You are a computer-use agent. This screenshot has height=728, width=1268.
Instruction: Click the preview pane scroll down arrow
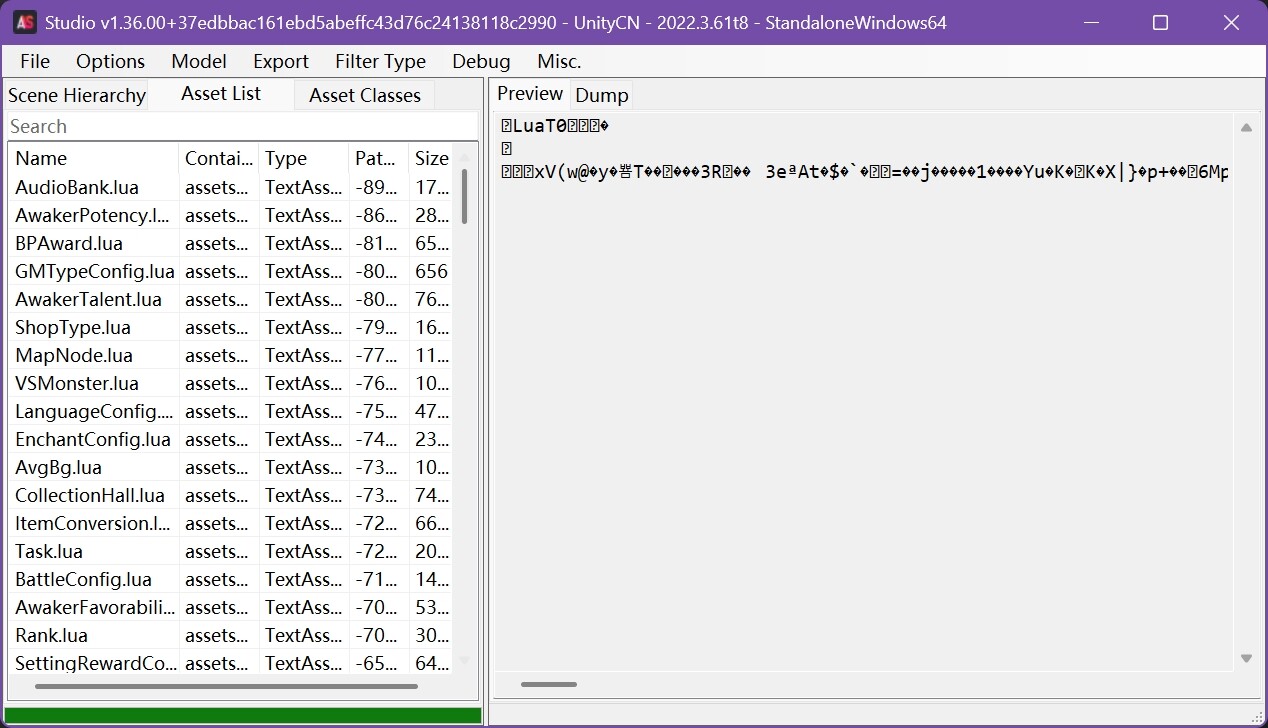(x=1246, y=658)
